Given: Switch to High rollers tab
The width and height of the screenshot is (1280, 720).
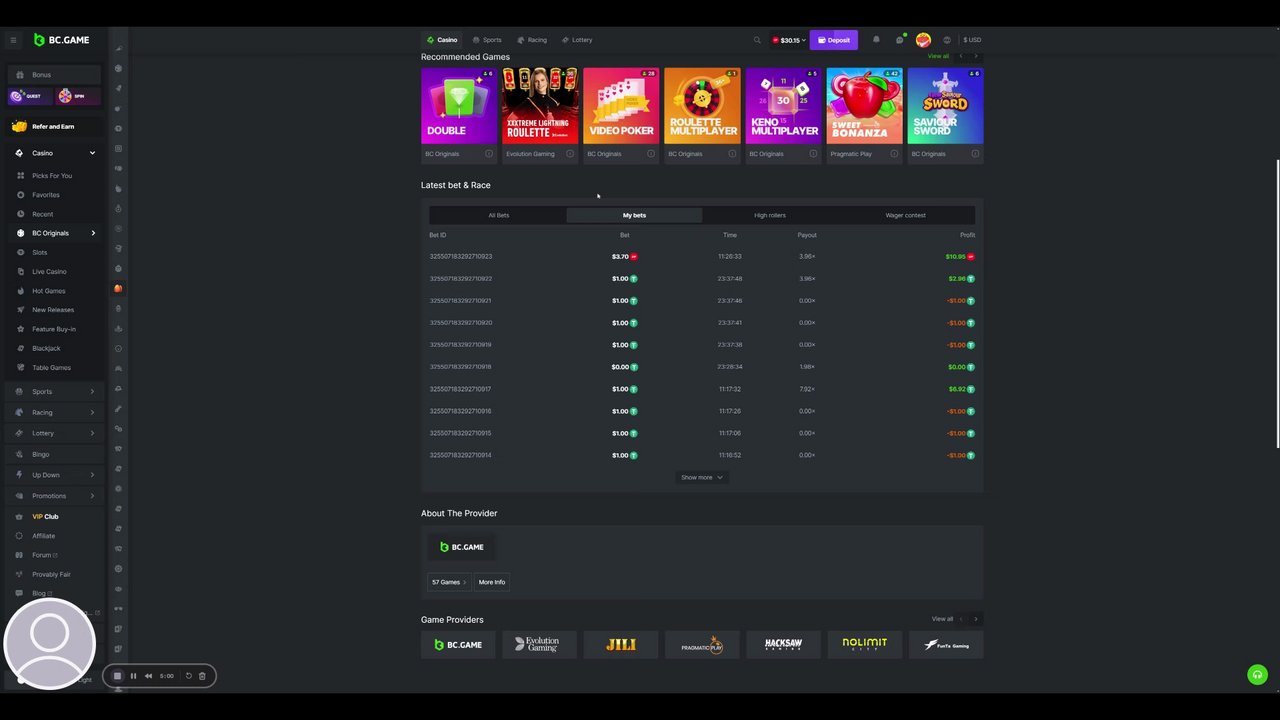Looking at the screenshot, I should pos(770,215).
